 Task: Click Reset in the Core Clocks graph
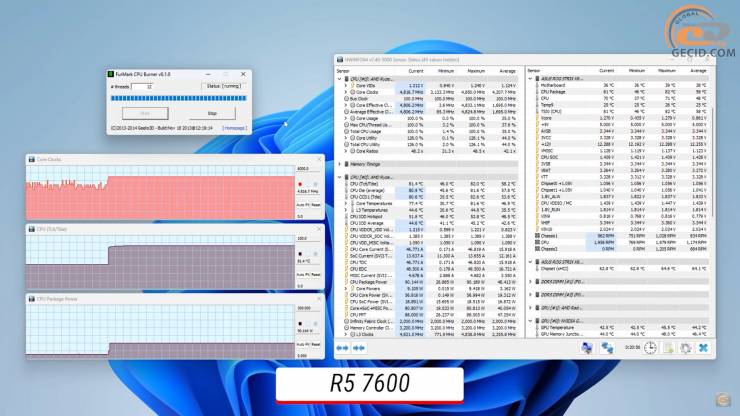[x=316, y=205]
